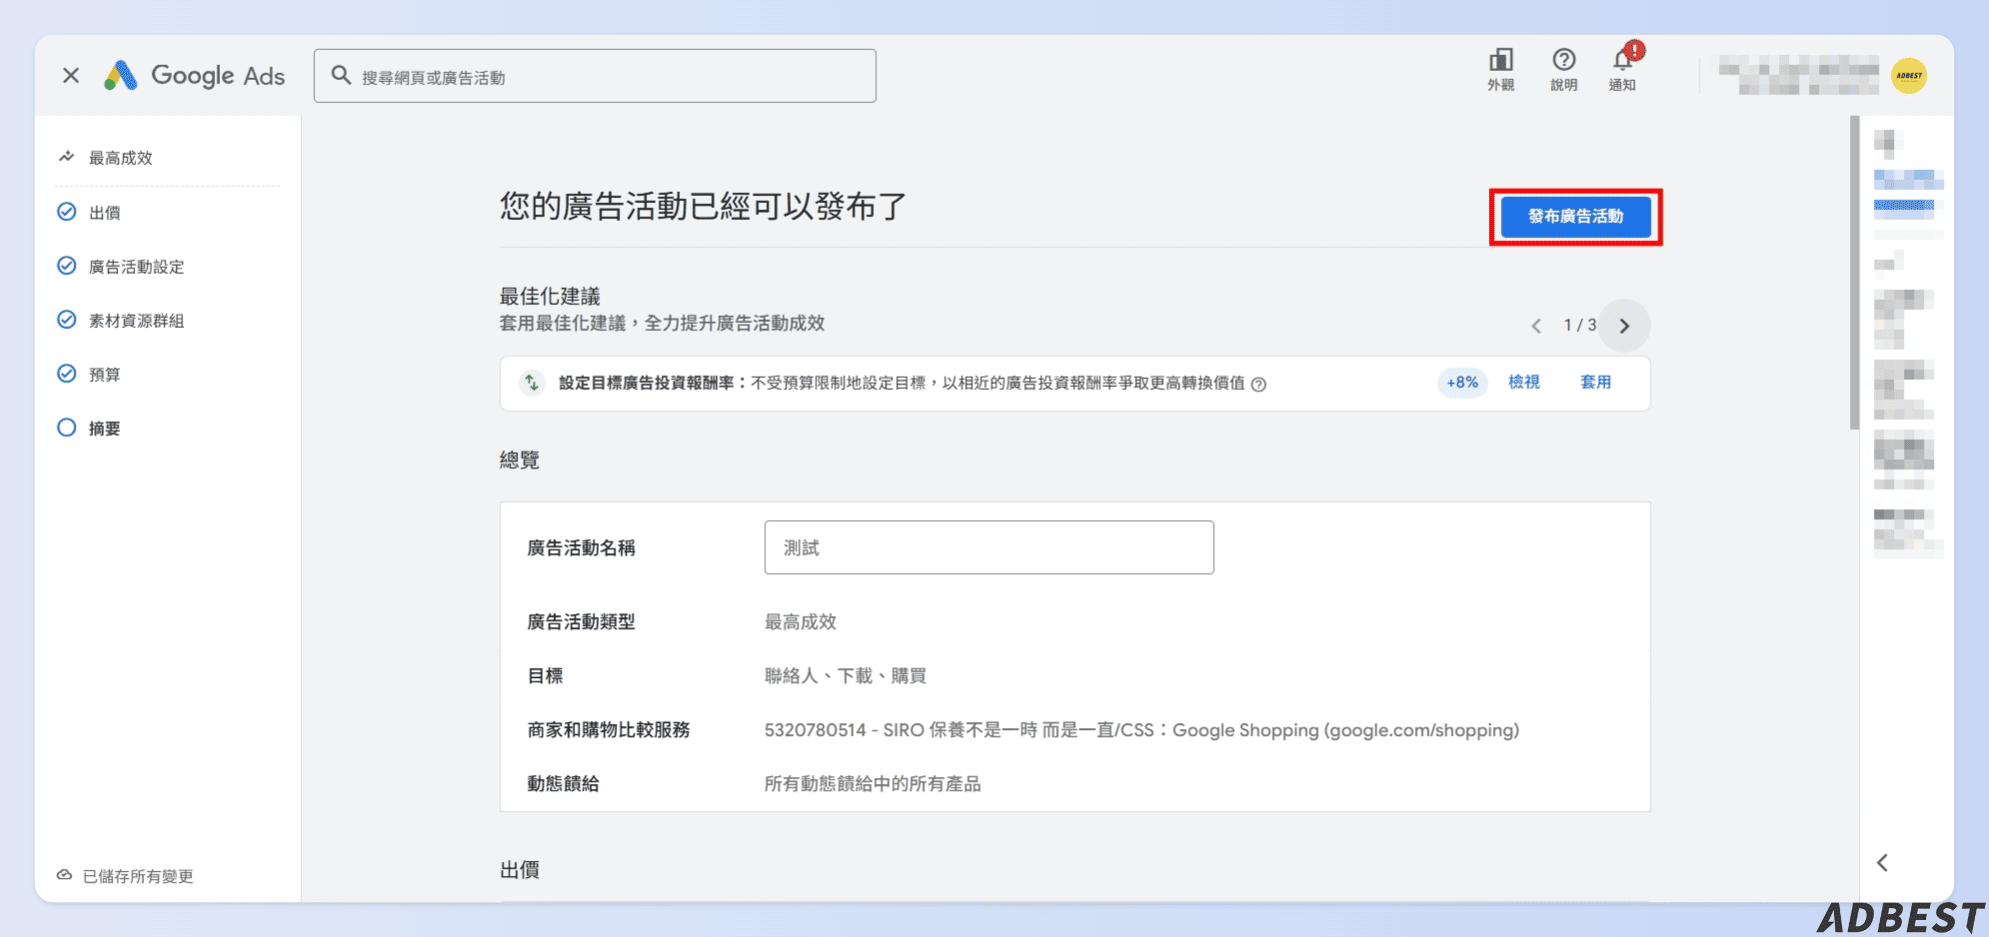
Task: Click the cloud saved icon at the bottom left
Action: click(x=64, y=875)
